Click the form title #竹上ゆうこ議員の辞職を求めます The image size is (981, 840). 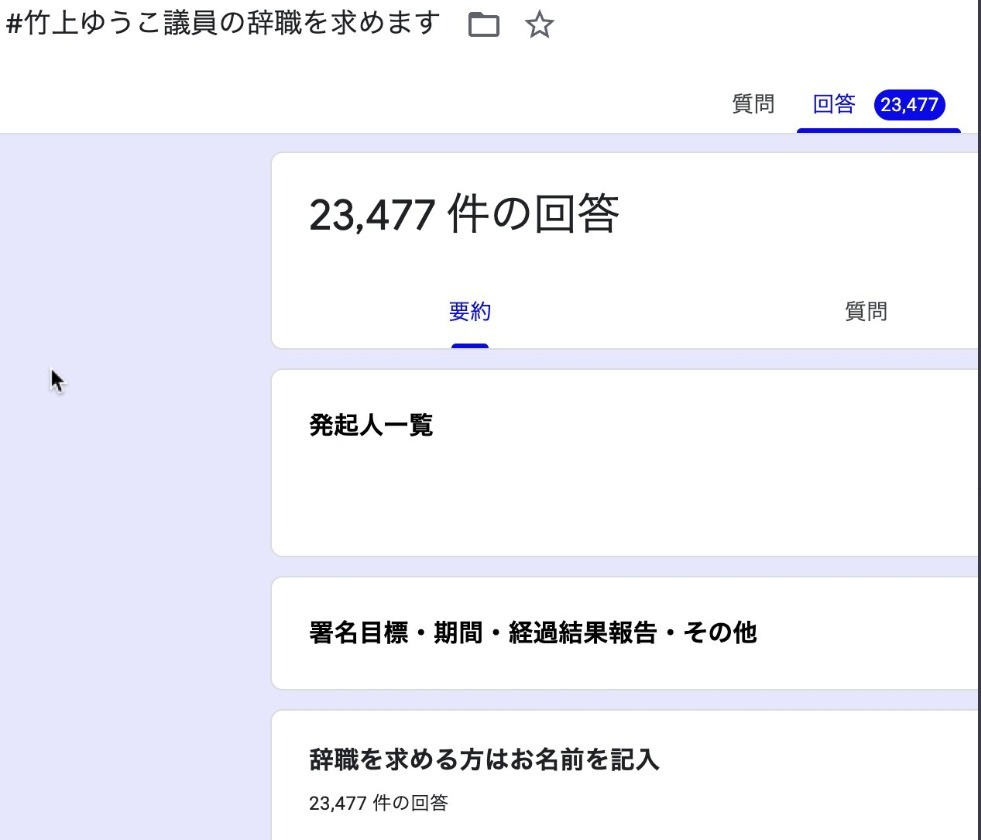click(x=223, y=24)
